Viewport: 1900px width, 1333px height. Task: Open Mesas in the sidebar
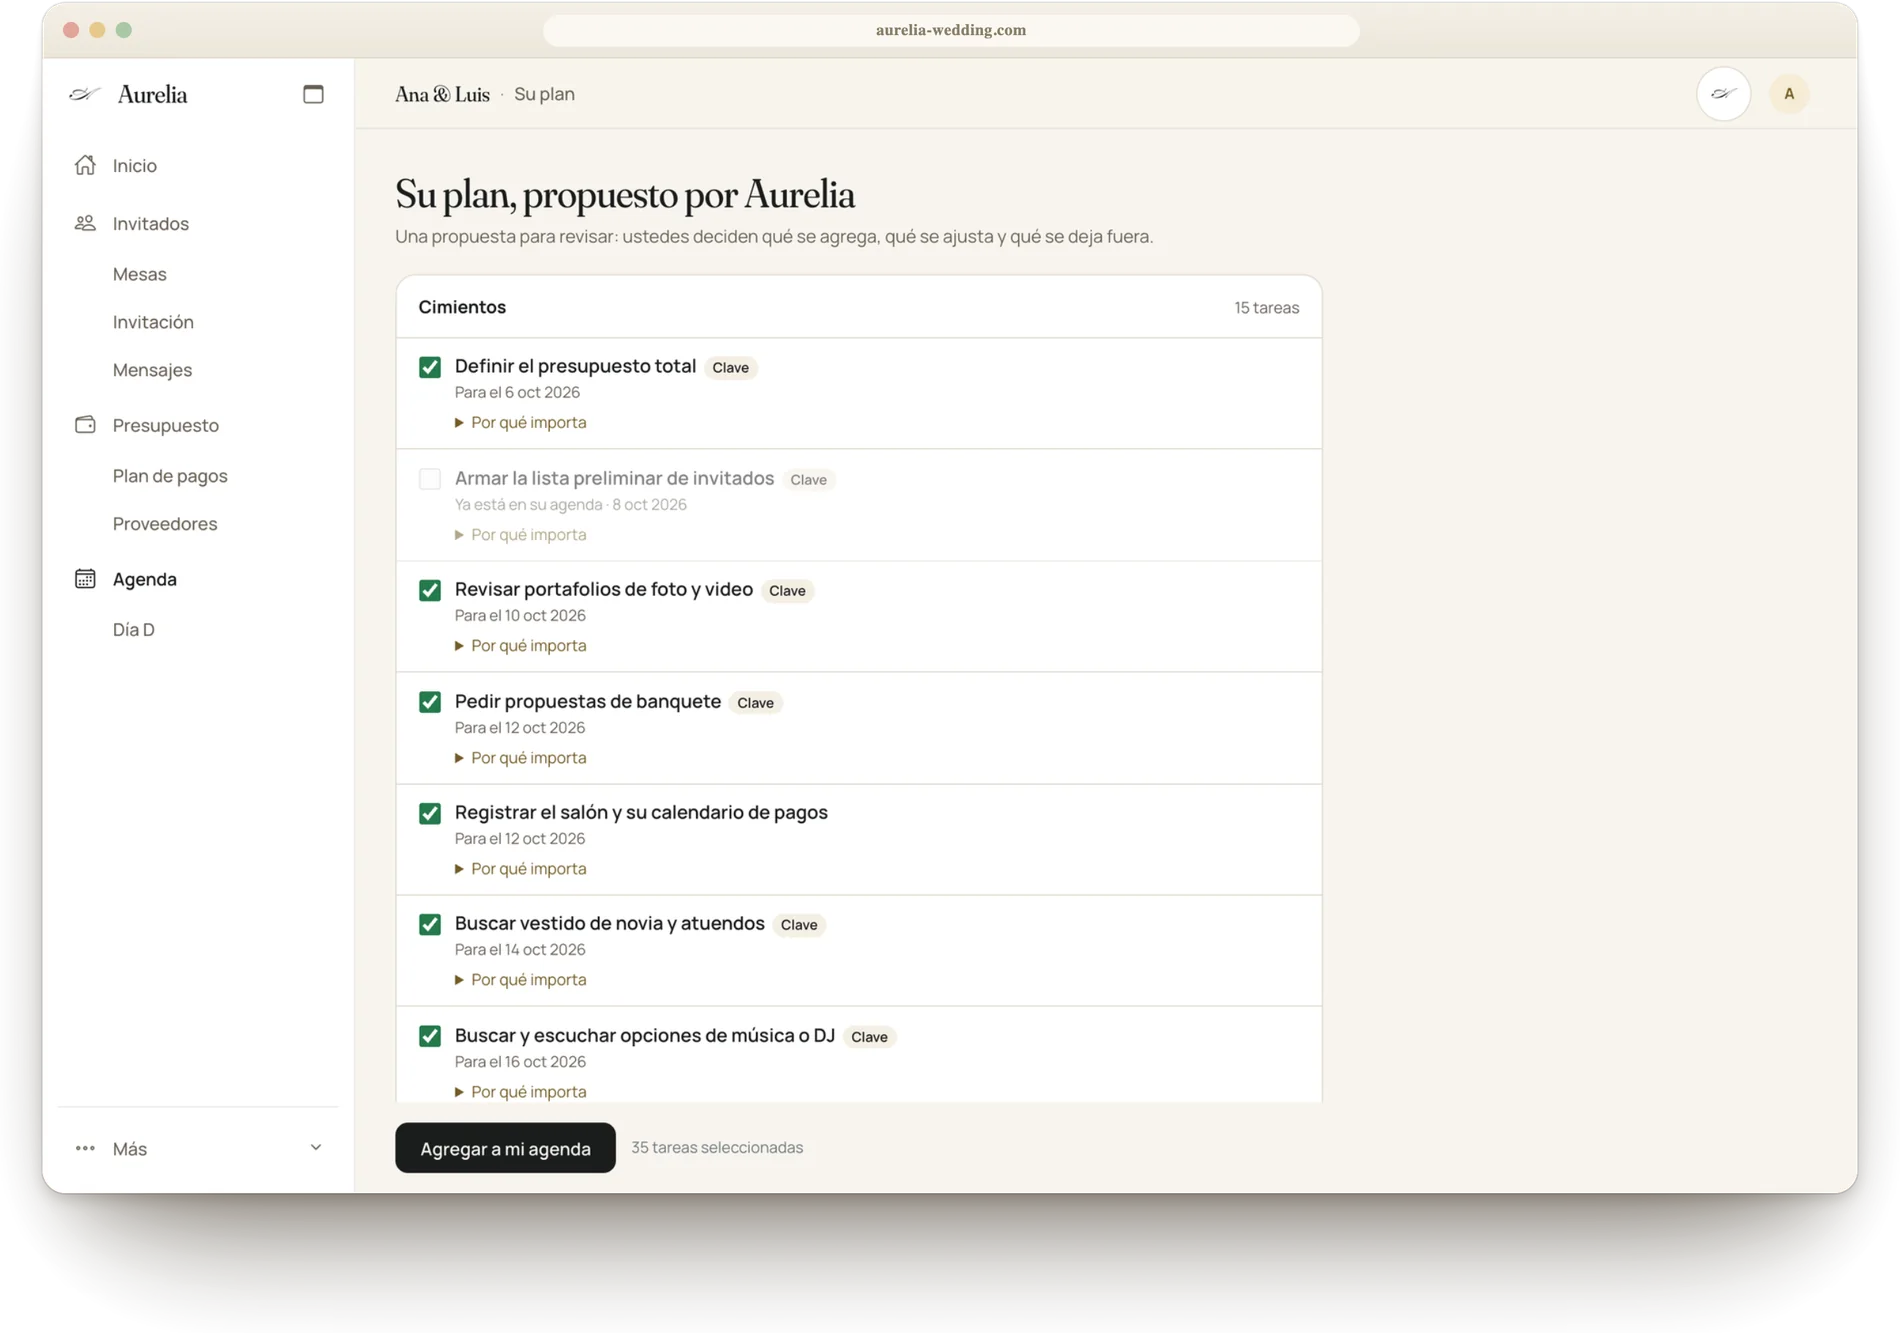point(140,274)
